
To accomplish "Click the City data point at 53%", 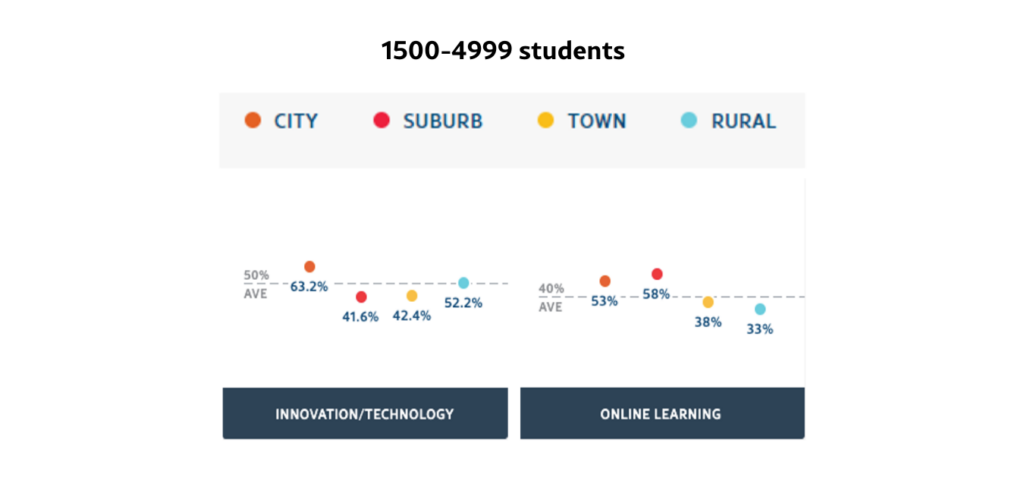I will 604,281.
